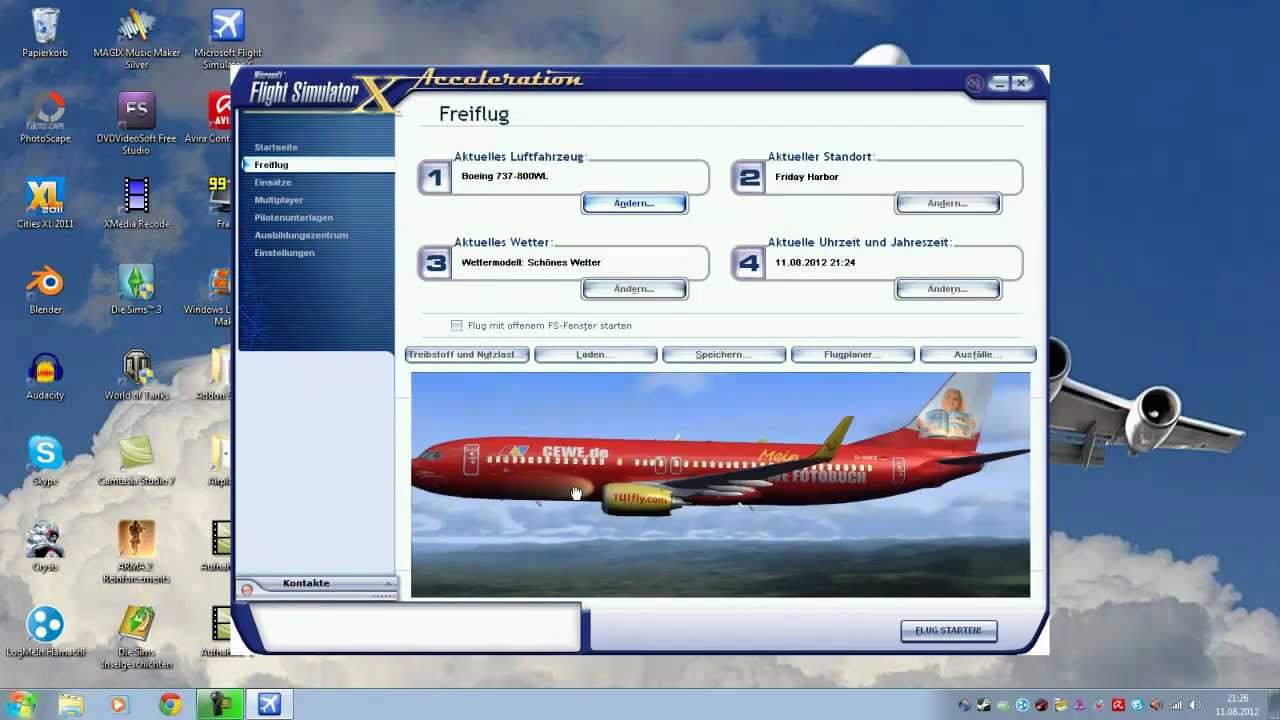The image size is (1280, 720).
Task: Click the 11.08.2012 21:24 date field
Action: pyautogui.click(x=895, y=263)
